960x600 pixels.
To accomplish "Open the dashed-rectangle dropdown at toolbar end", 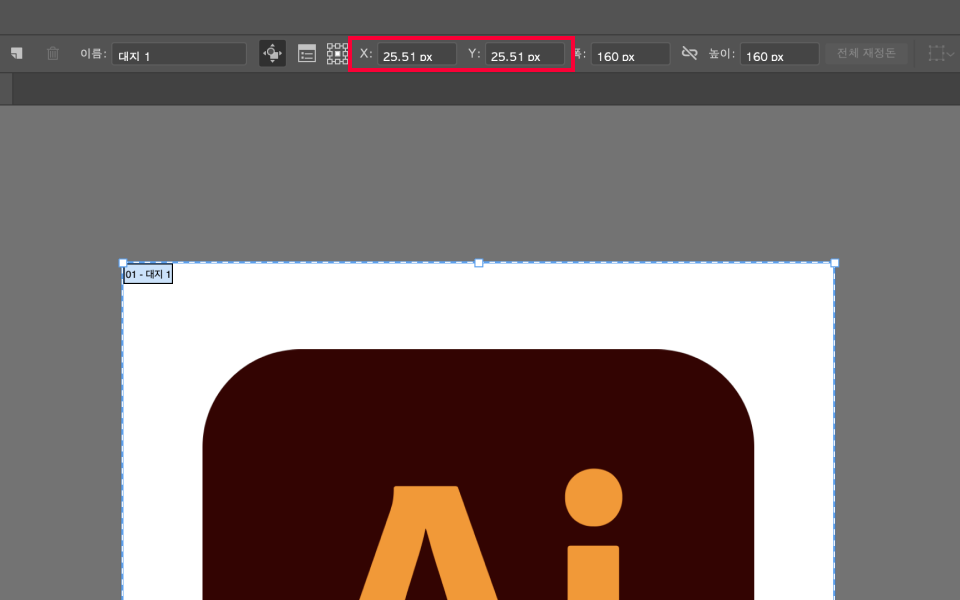I will (941, 54).
